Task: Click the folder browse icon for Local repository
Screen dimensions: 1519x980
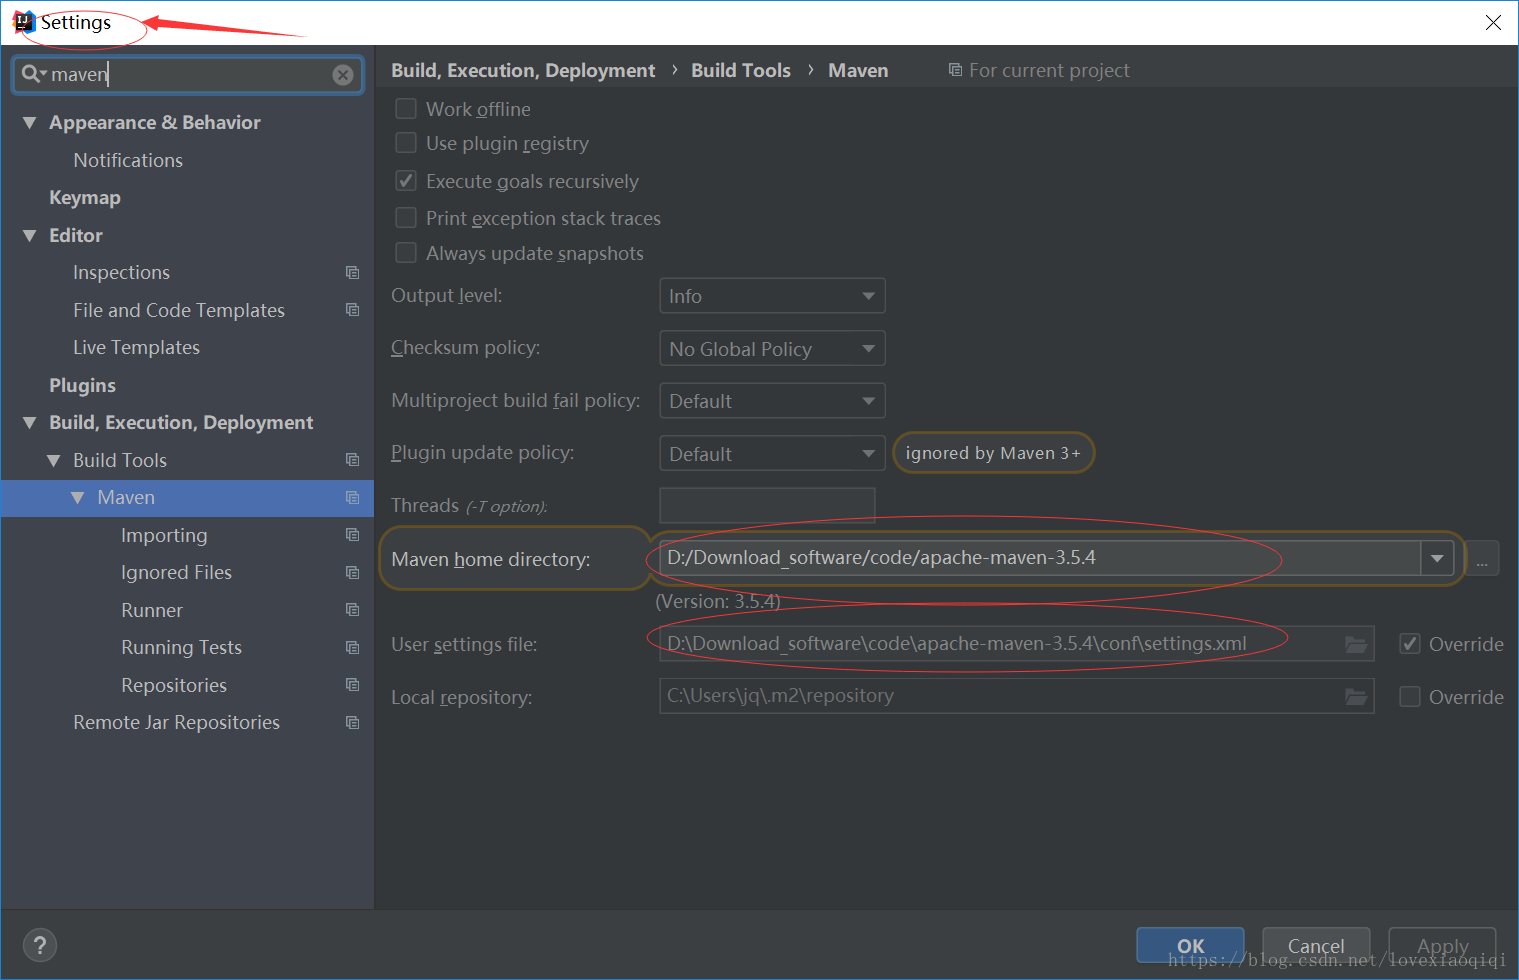Action: point(1356,696)
